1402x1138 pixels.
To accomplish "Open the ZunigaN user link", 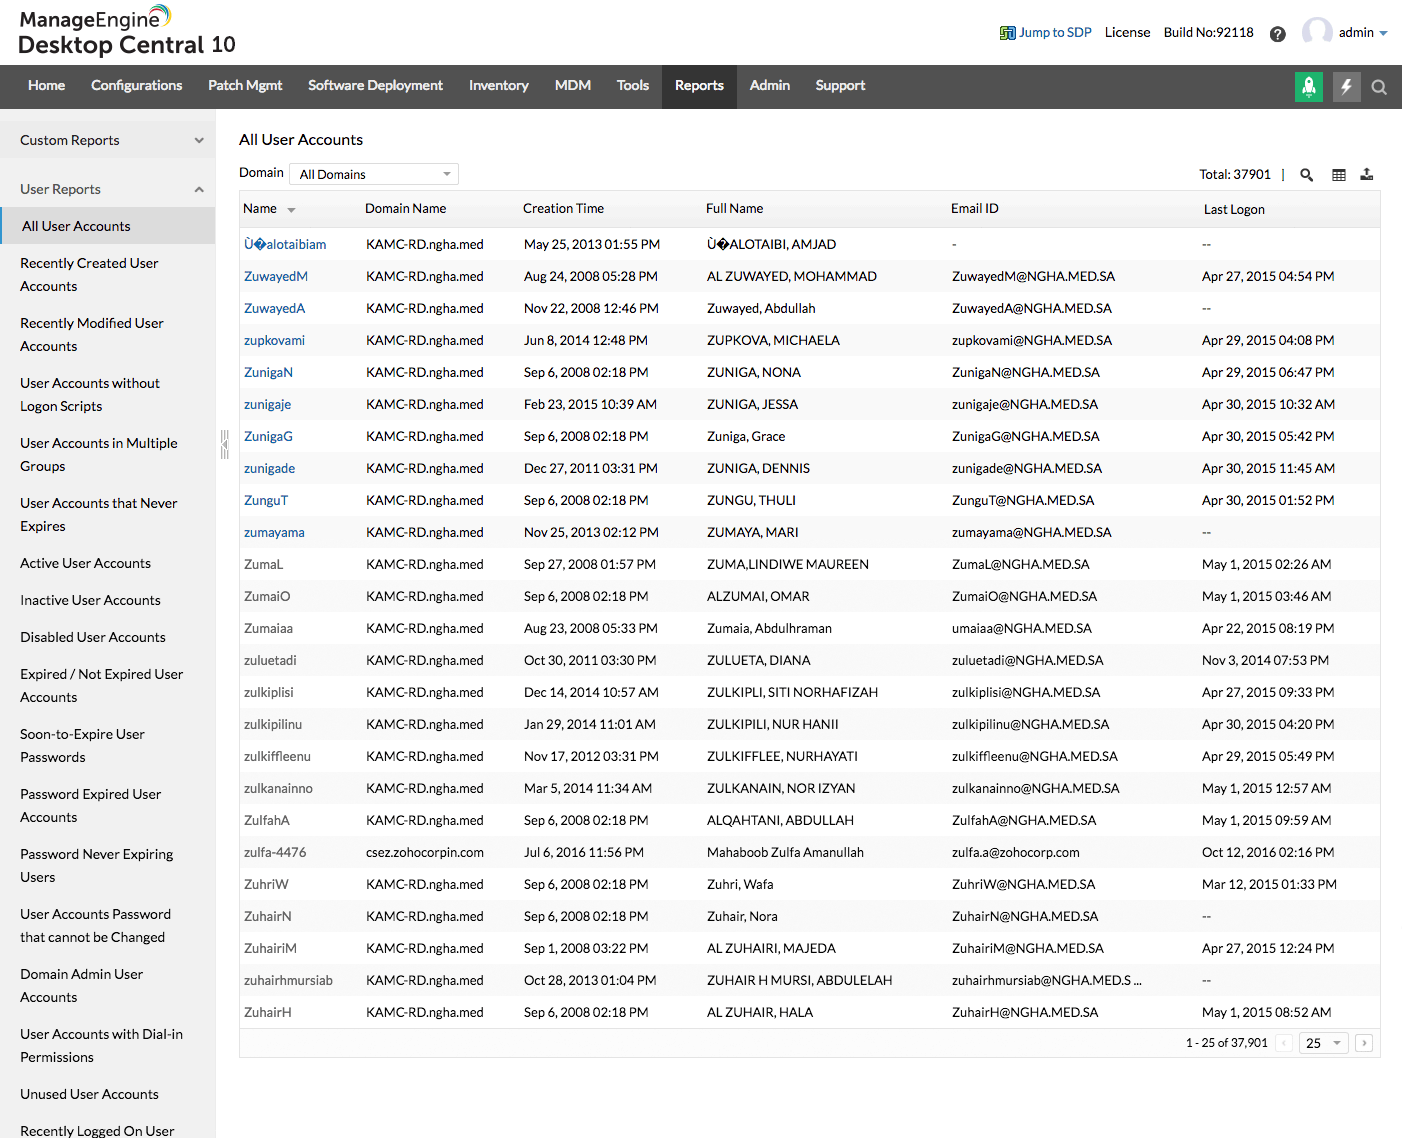I will click(x=269, y=373).
